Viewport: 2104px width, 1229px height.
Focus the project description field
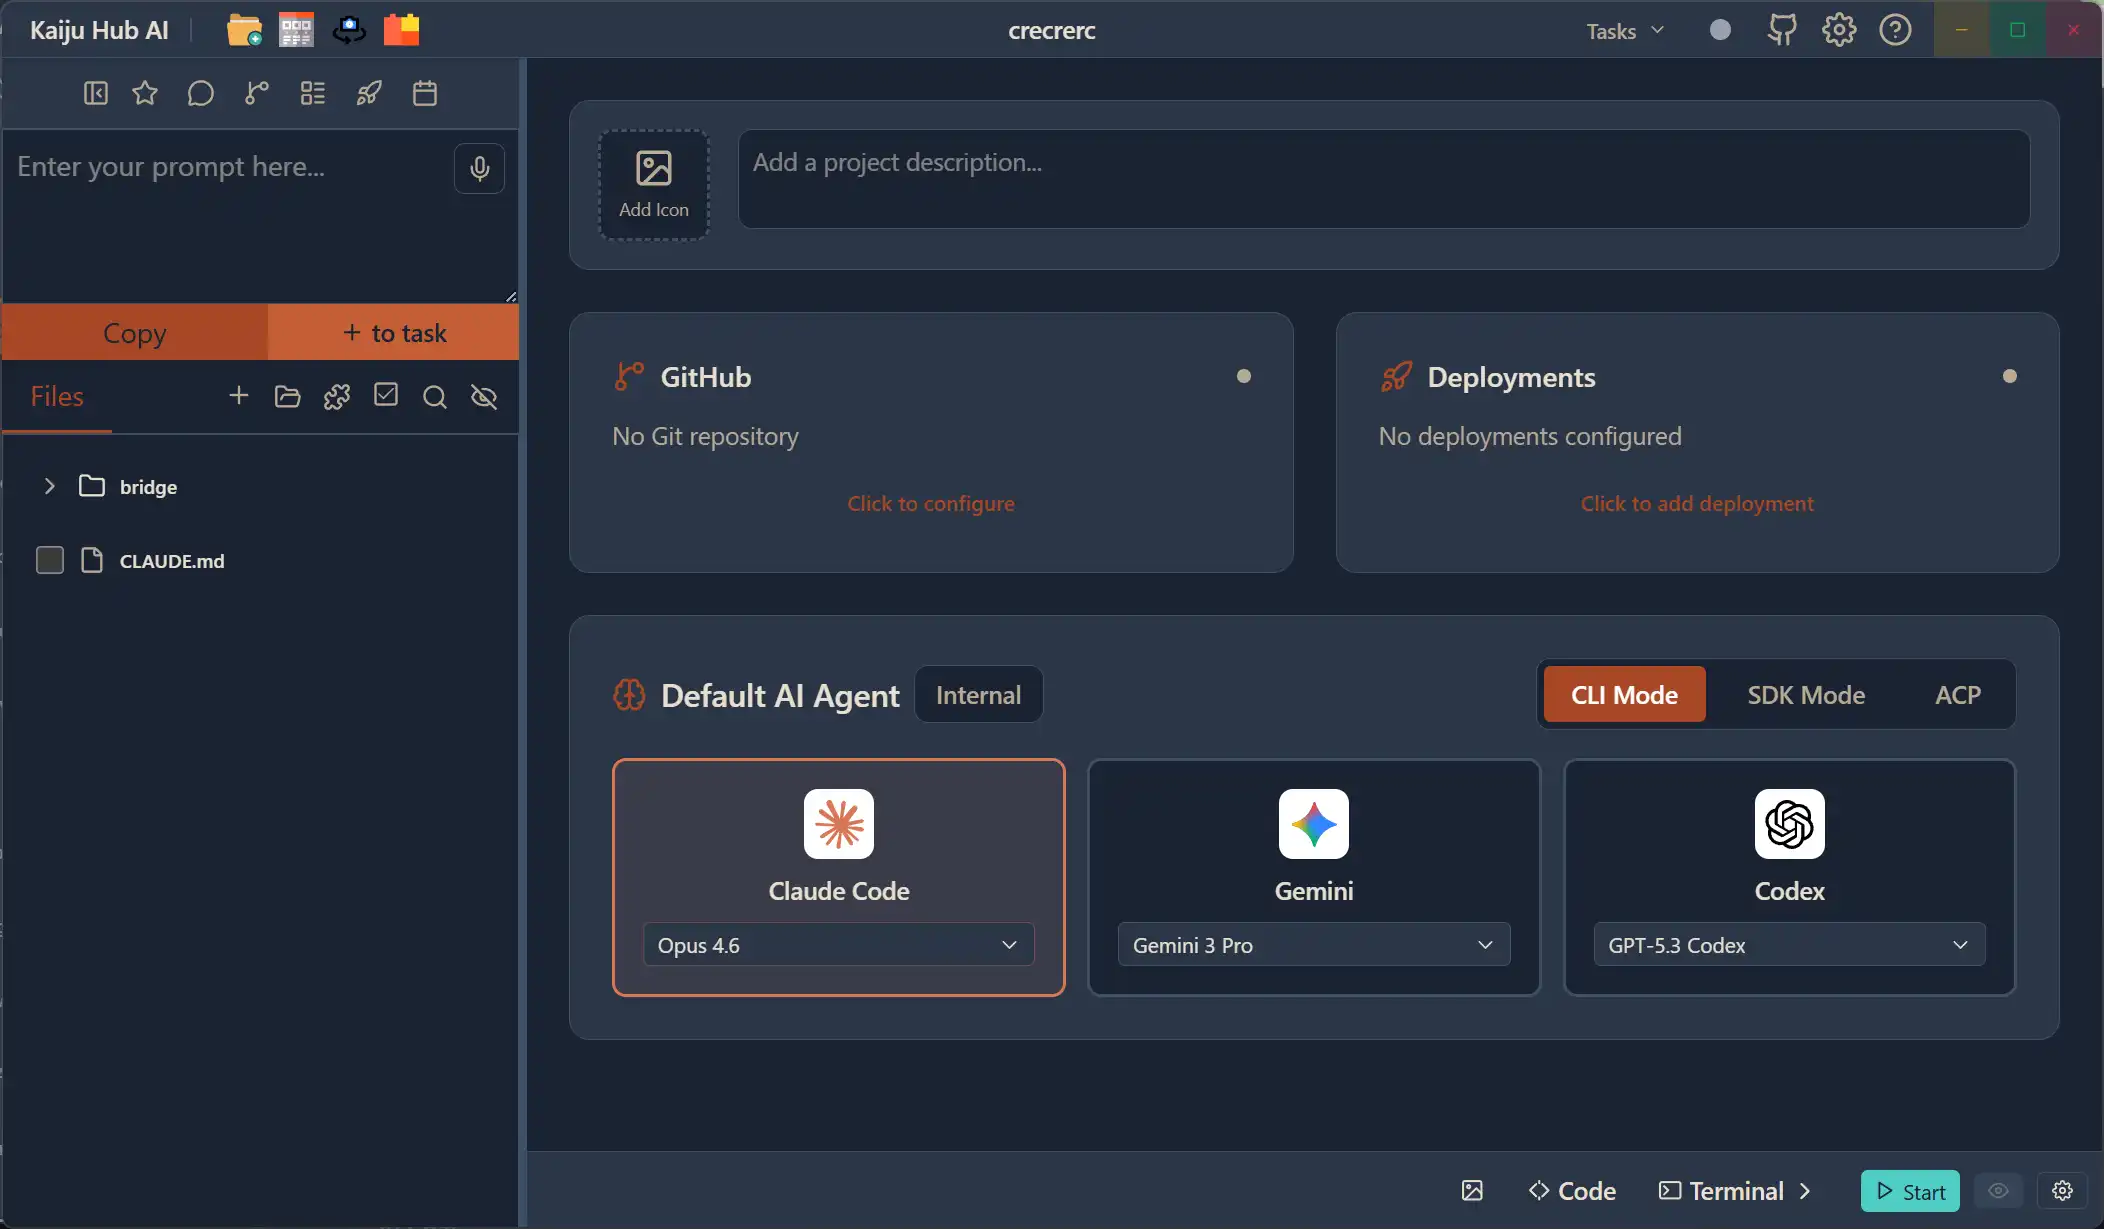pyautogui.click(x=1384, y=179)
